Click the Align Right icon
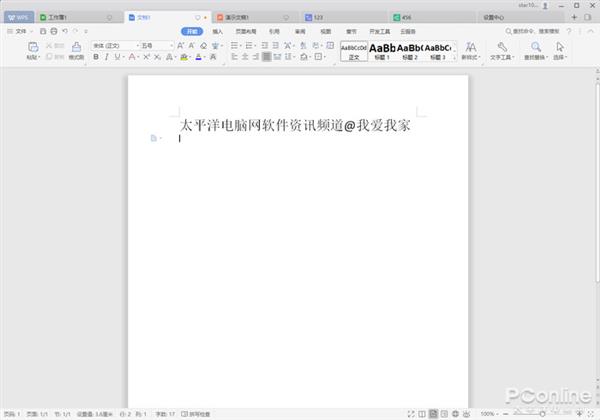This screenshot has width=600, height=420. point(256,57)
